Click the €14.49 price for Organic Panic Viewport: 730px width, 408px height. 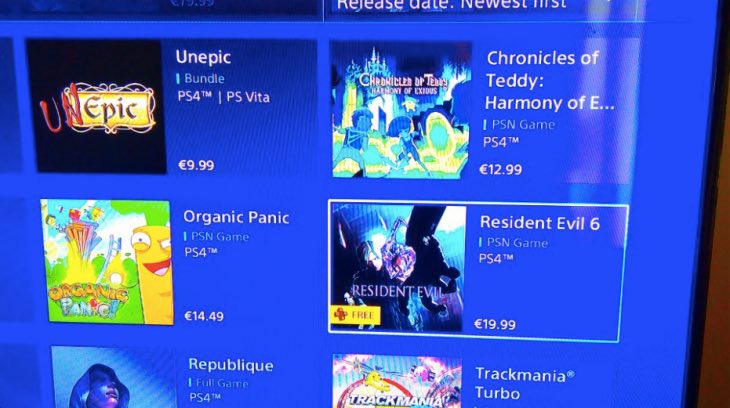(x=204, y=316)
